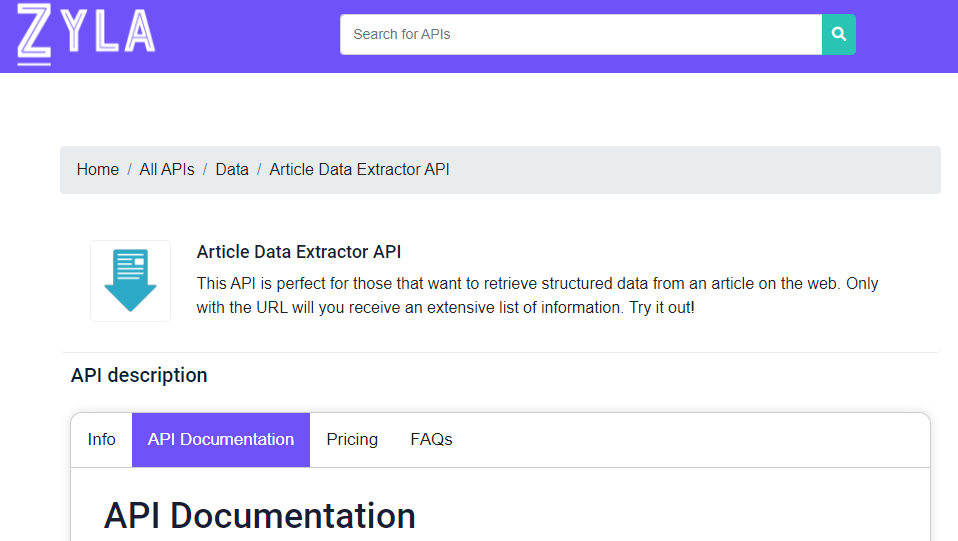Open the All APIs breadcrumb link
Image resolution: width=958 pixels, height=541 pixels.
click(x=167, y=169)
